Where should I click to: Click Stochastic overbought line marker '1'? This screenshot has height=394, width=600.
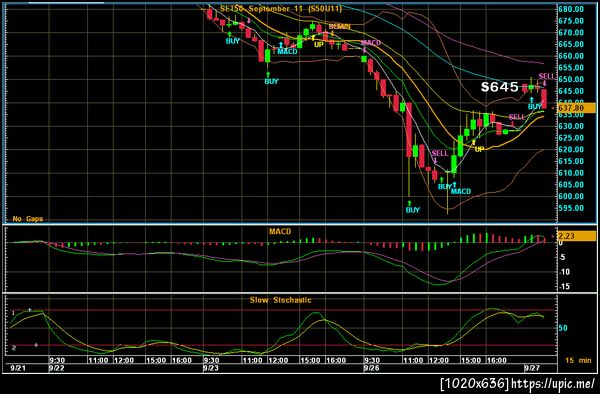pos(13,313)
